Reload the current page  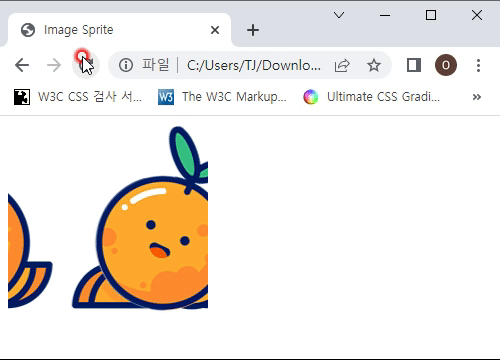(86, 65)
